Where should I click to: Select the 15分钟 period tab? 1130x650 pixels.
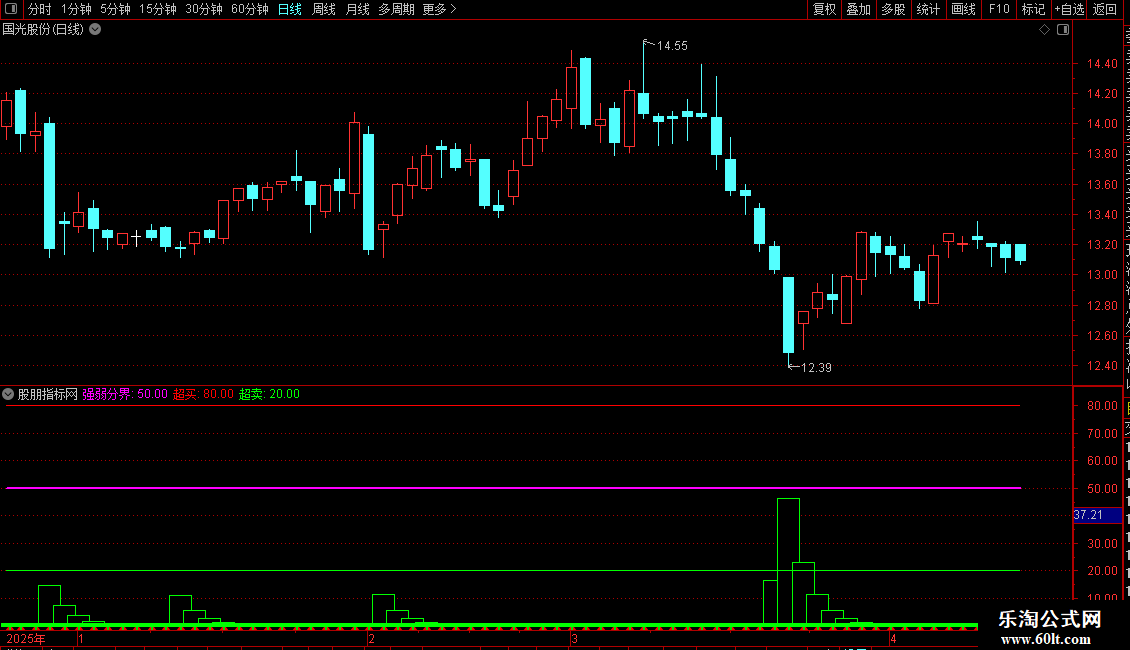coord(158,9)
